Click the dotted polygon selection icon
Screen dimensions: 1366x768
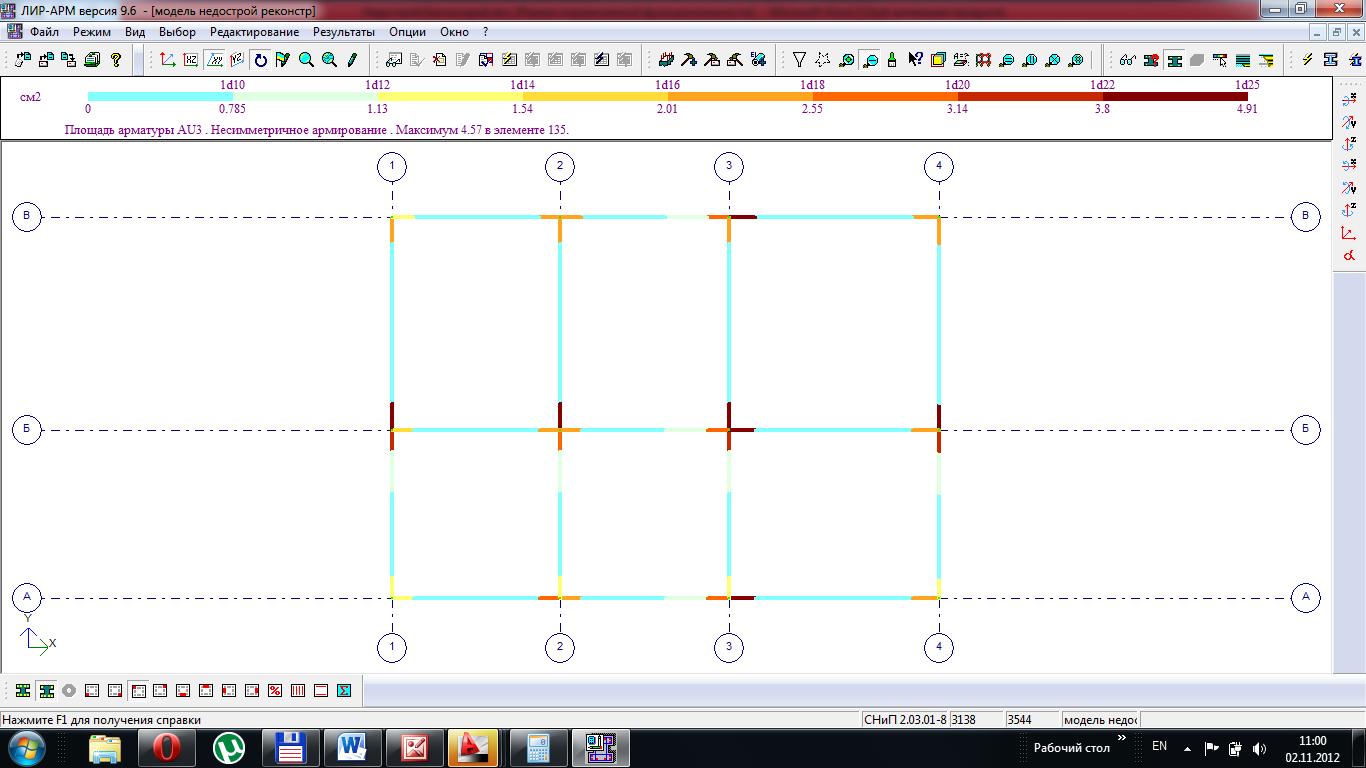point(823,59)
